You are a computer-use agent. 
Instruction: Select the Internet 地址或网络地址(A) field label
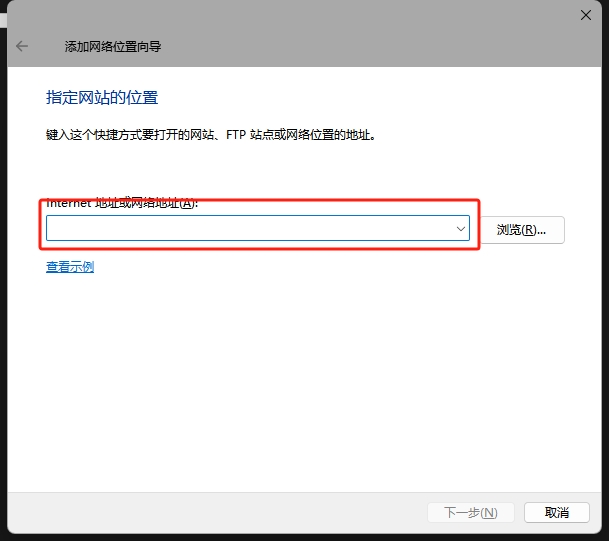pyautogui.click(x=122, y=203)
